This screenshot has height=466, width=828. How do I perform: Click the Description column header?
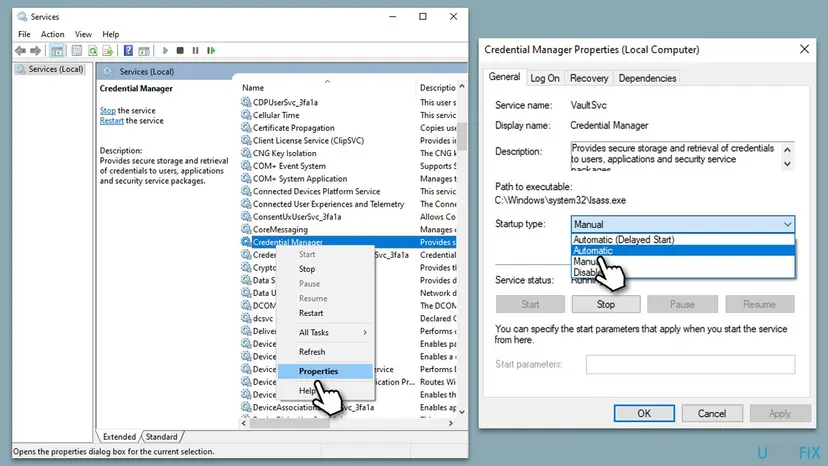pos(438,88)
